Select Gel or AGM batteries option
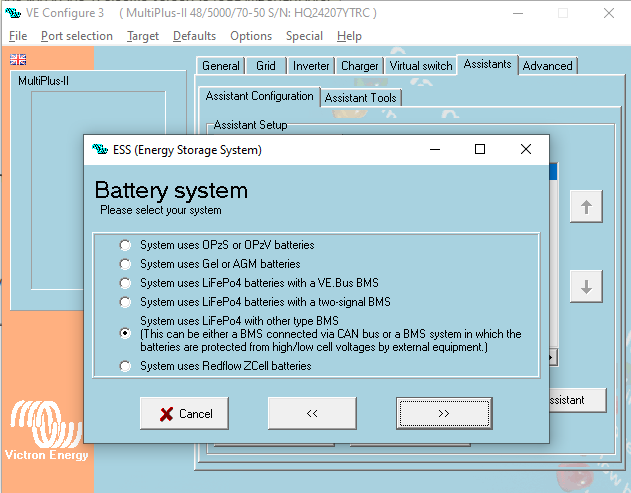 (125, 264)
